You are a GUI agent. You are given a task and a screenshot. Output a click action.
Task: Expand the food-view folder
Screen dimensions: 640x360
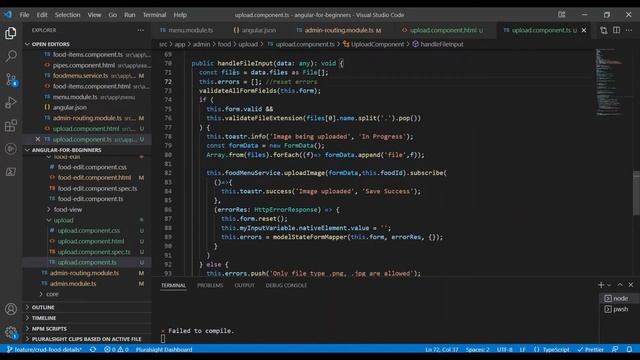point(67,209)
